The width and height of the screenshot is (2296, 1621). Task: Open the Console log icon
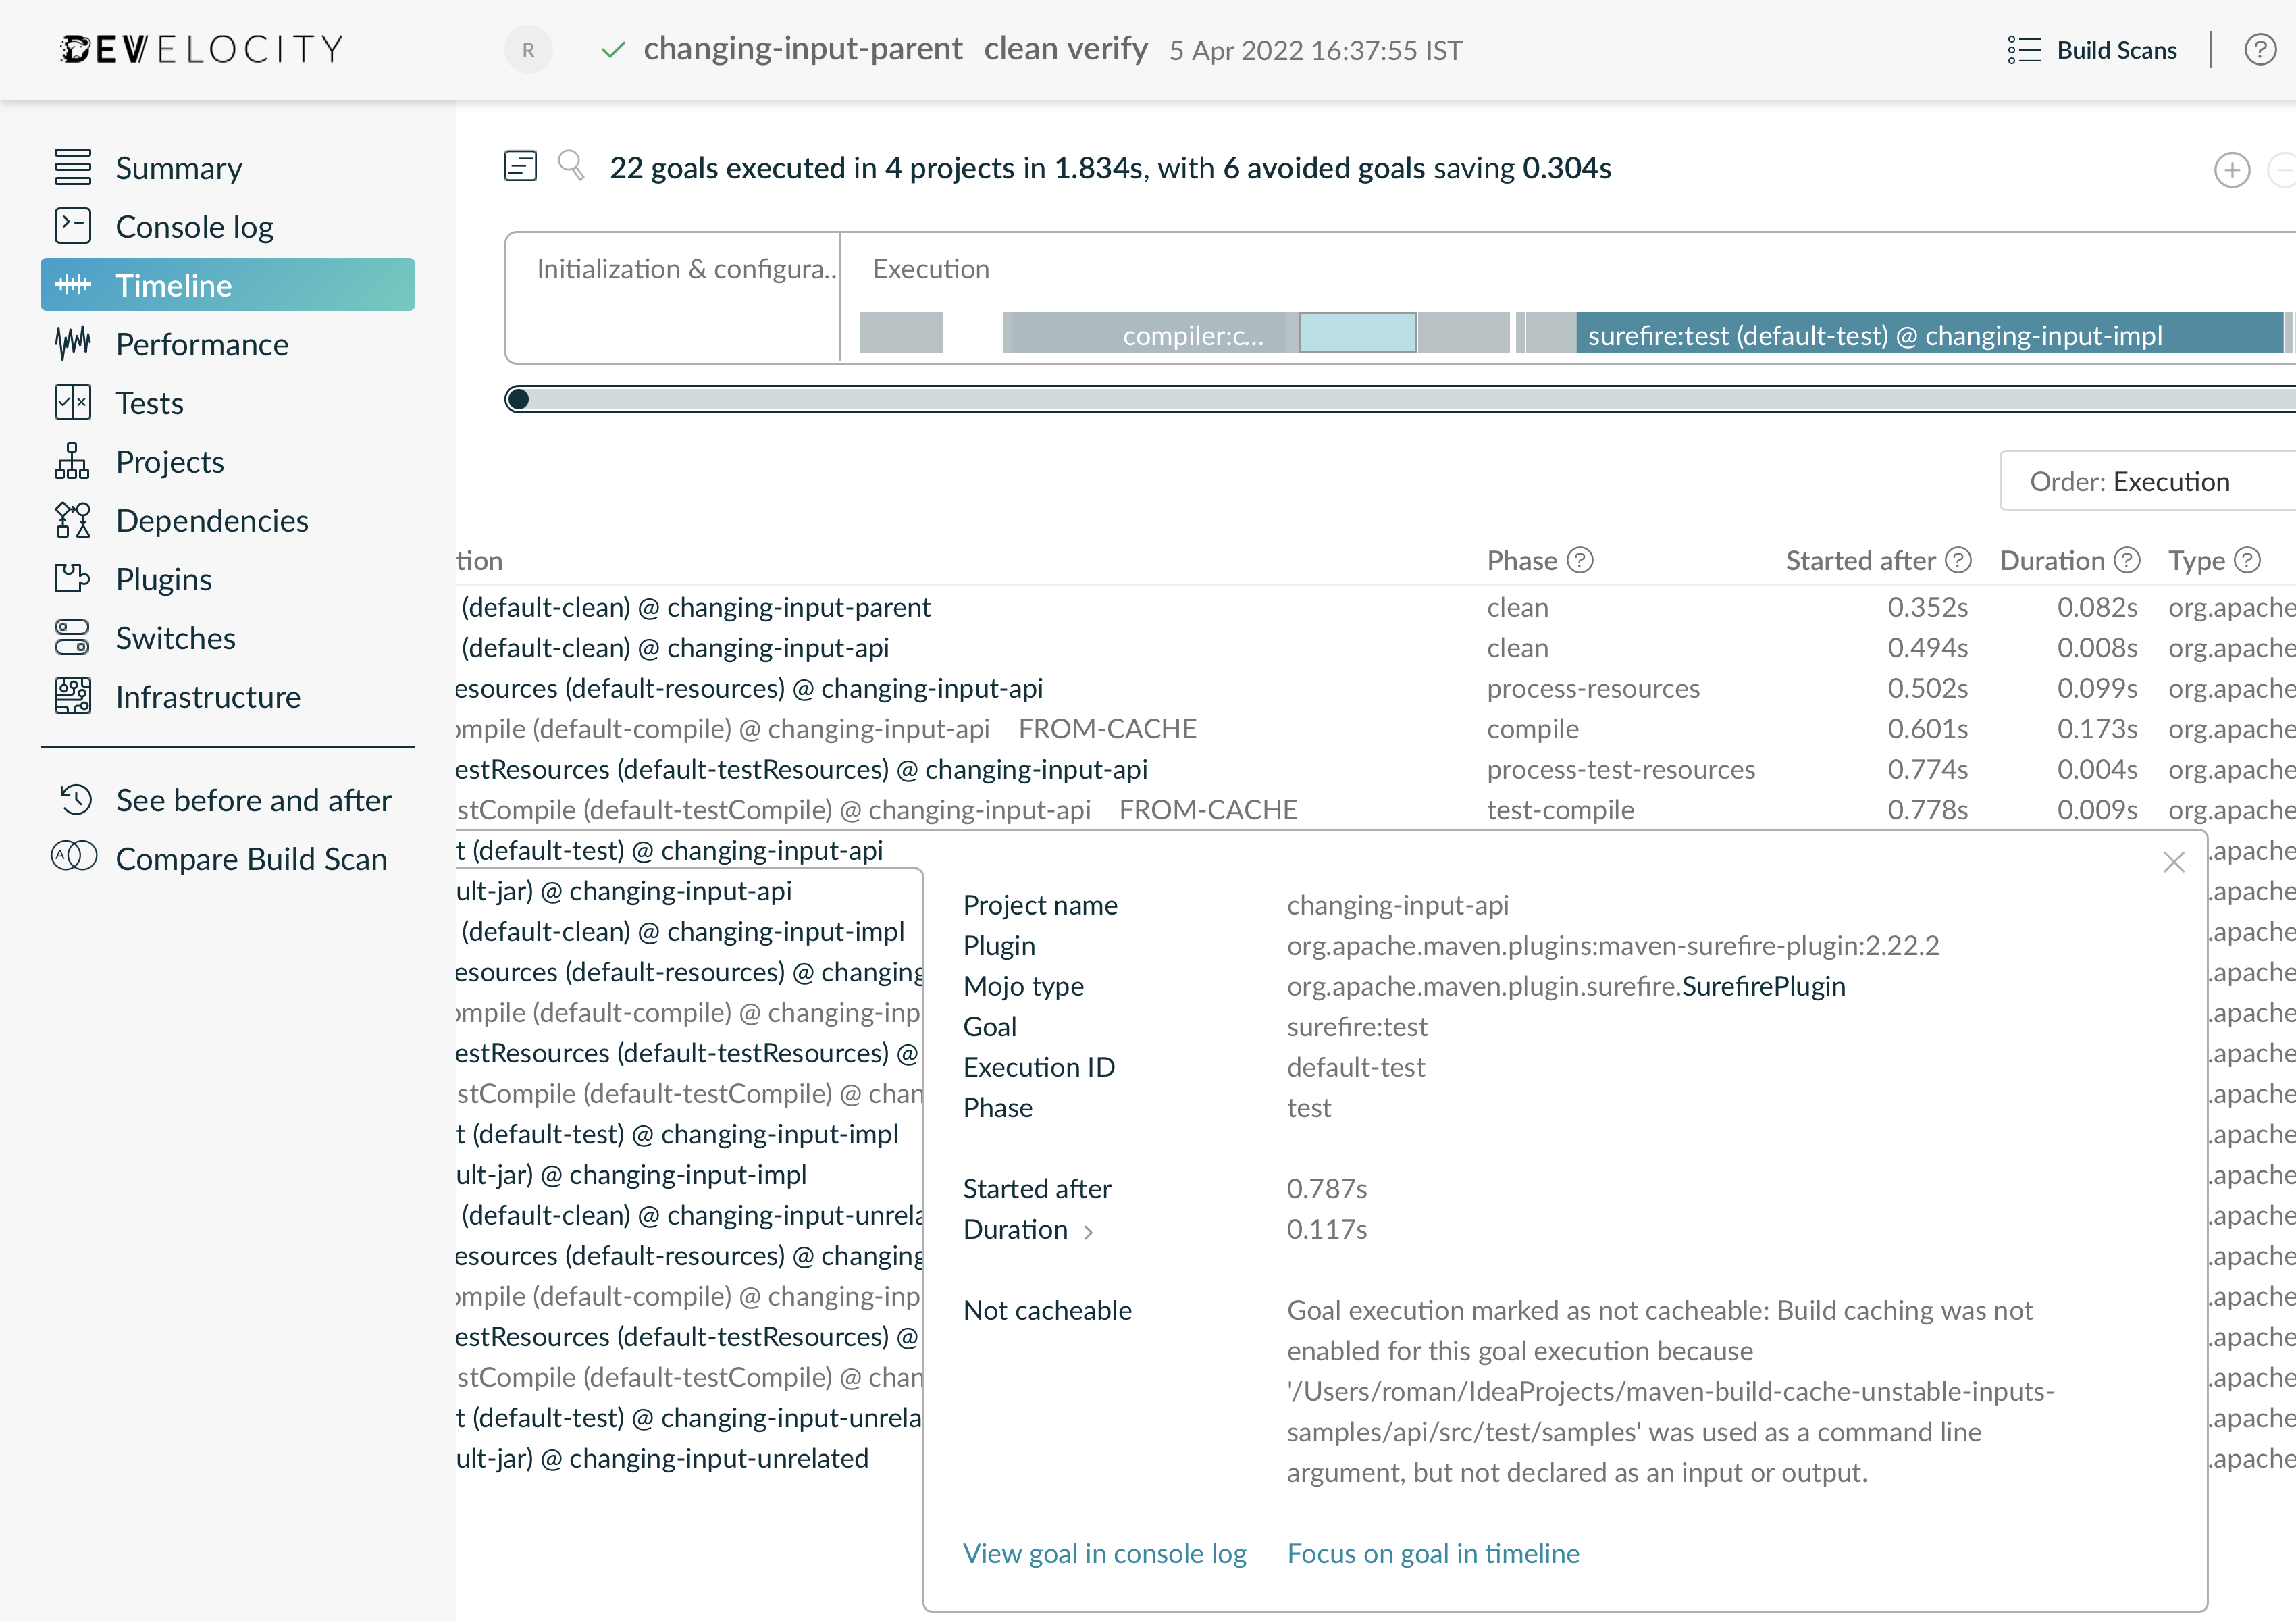click(x=72, y=227)
